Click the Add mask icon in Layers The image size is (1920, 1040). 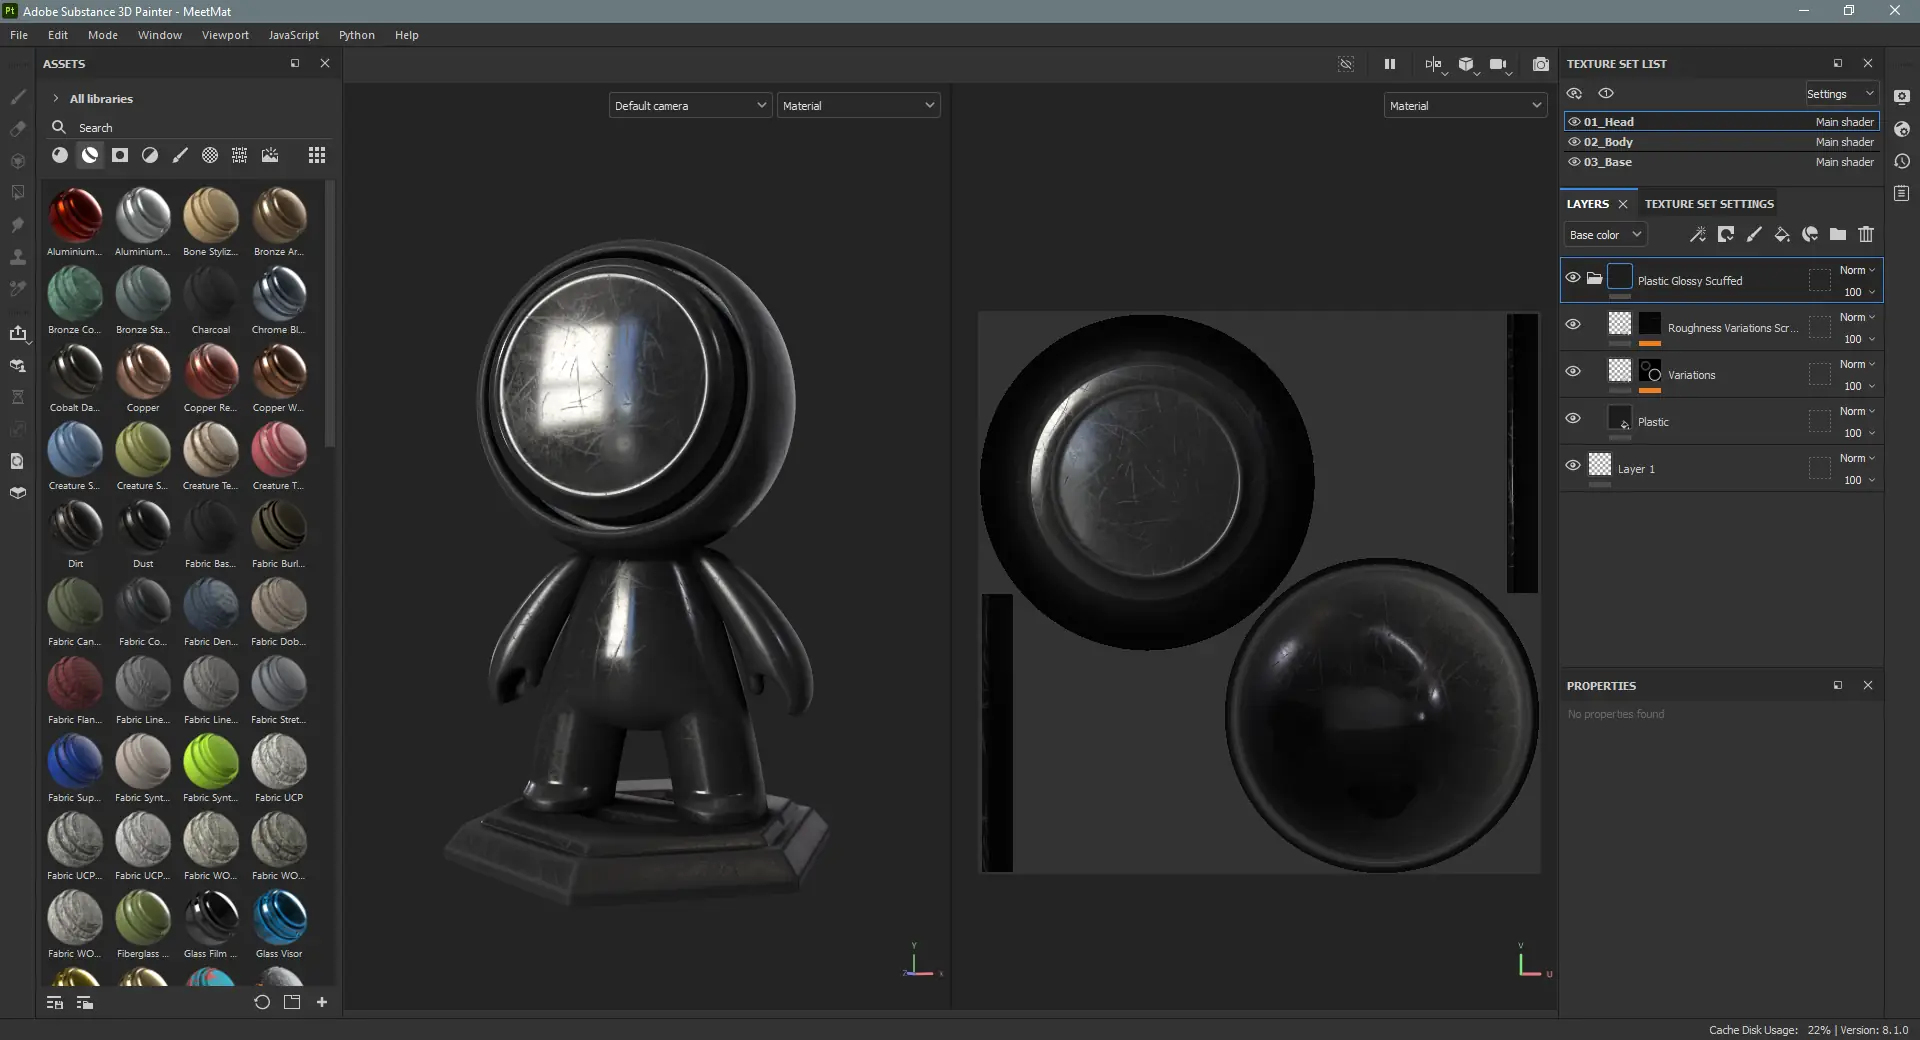pyautogui.click(x=1726, y=234)
